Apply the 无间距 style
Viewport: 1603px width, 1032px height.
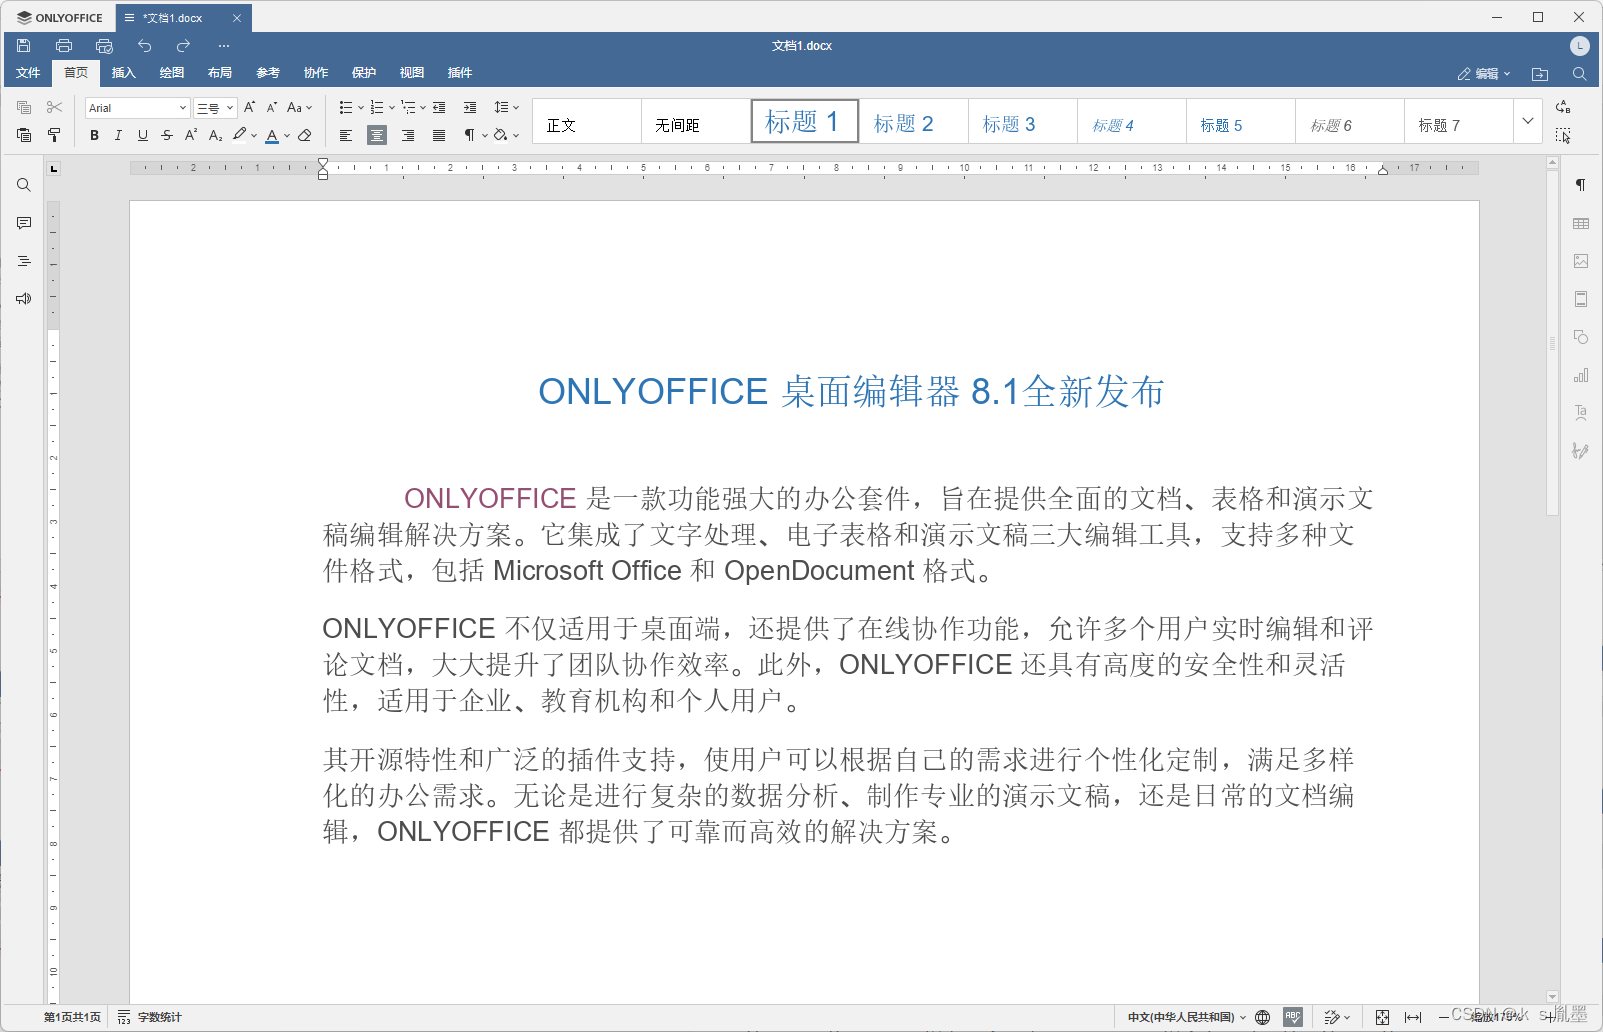point(696,122)
